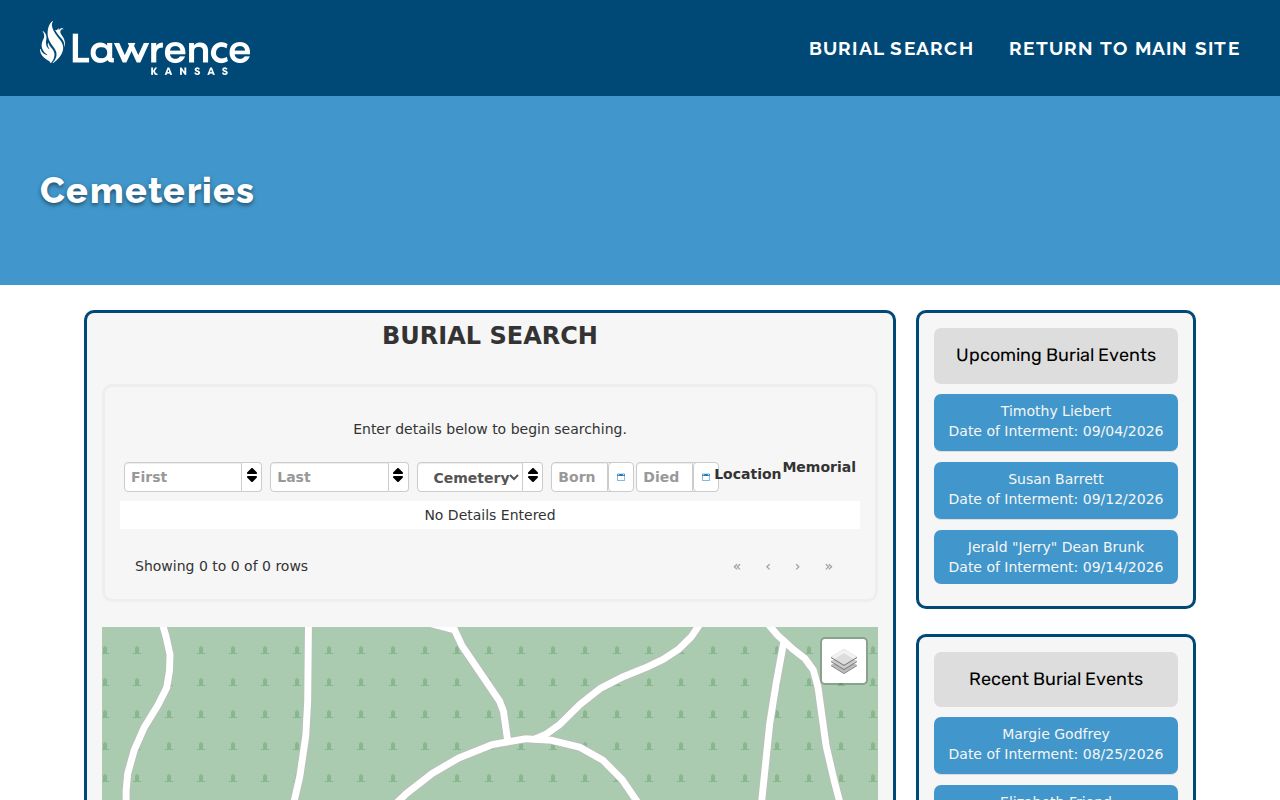Image resolution: width=1280 pixels, height=800 pixels.
Task: View Margie Godfrey's recent burial event
Action: click(x=1056, y=745)
